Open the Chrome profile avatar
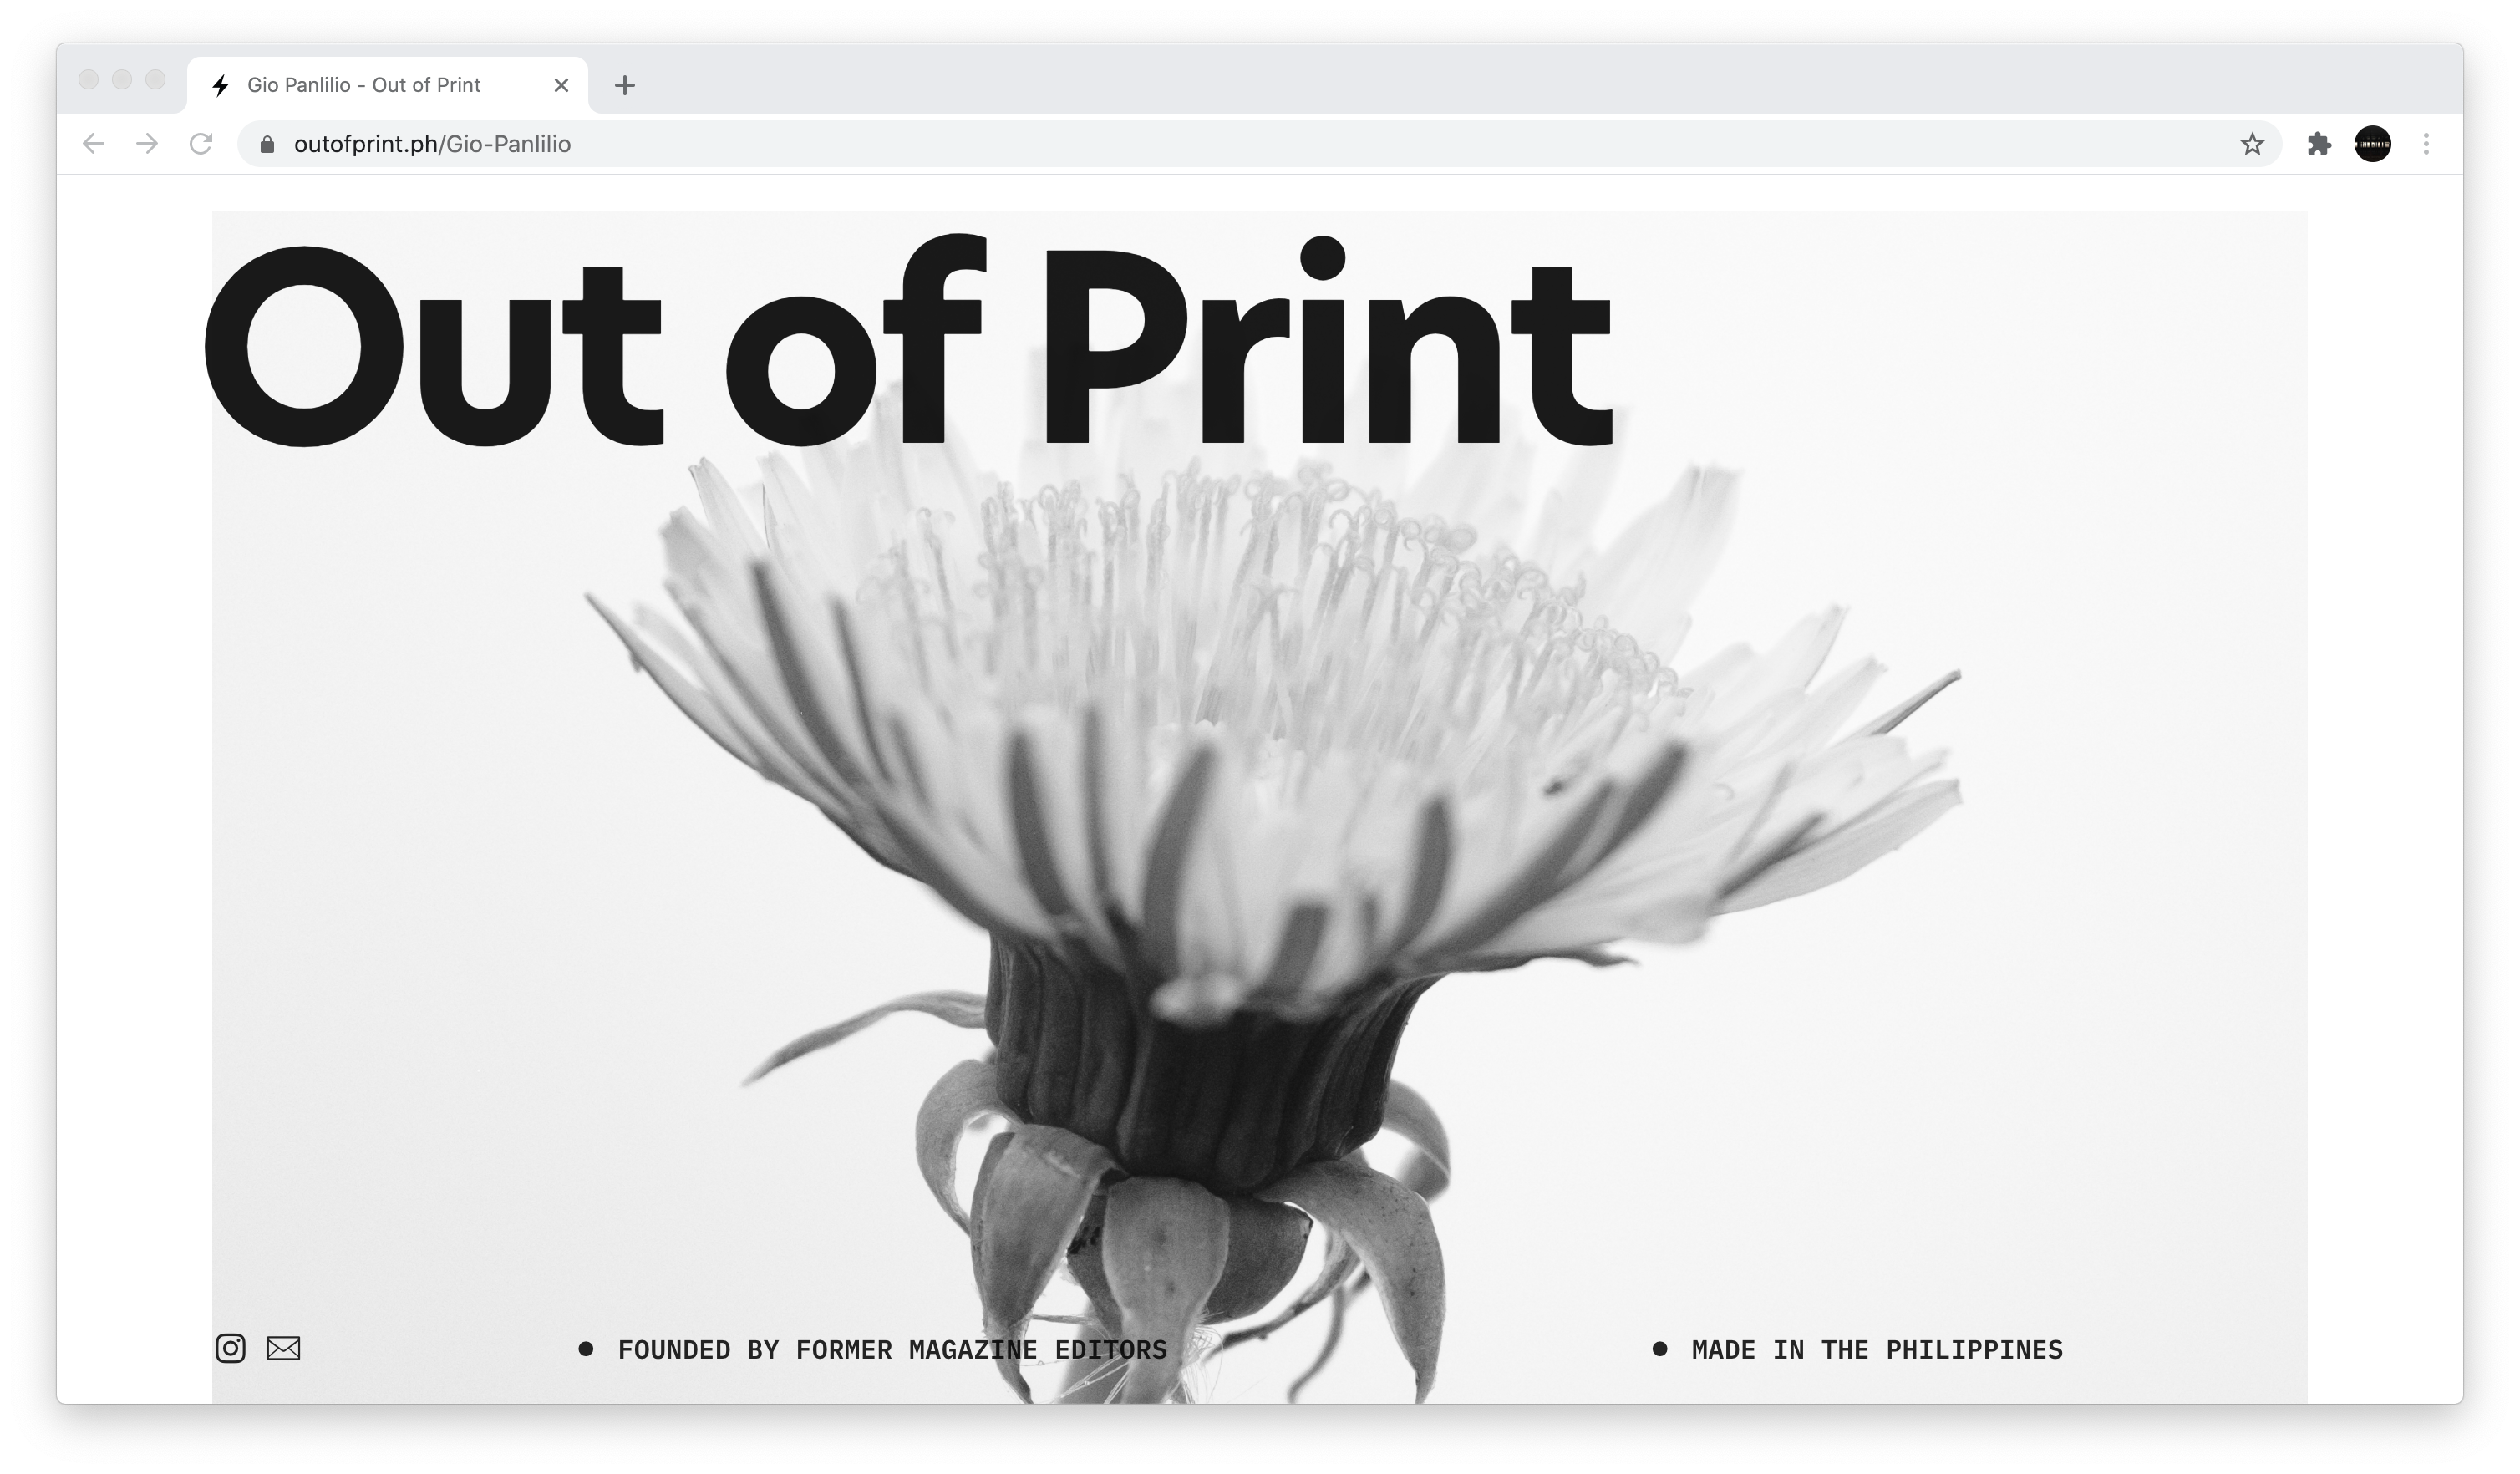2520x1474 pixels. pyautogui.click(x=2372, y=144)
